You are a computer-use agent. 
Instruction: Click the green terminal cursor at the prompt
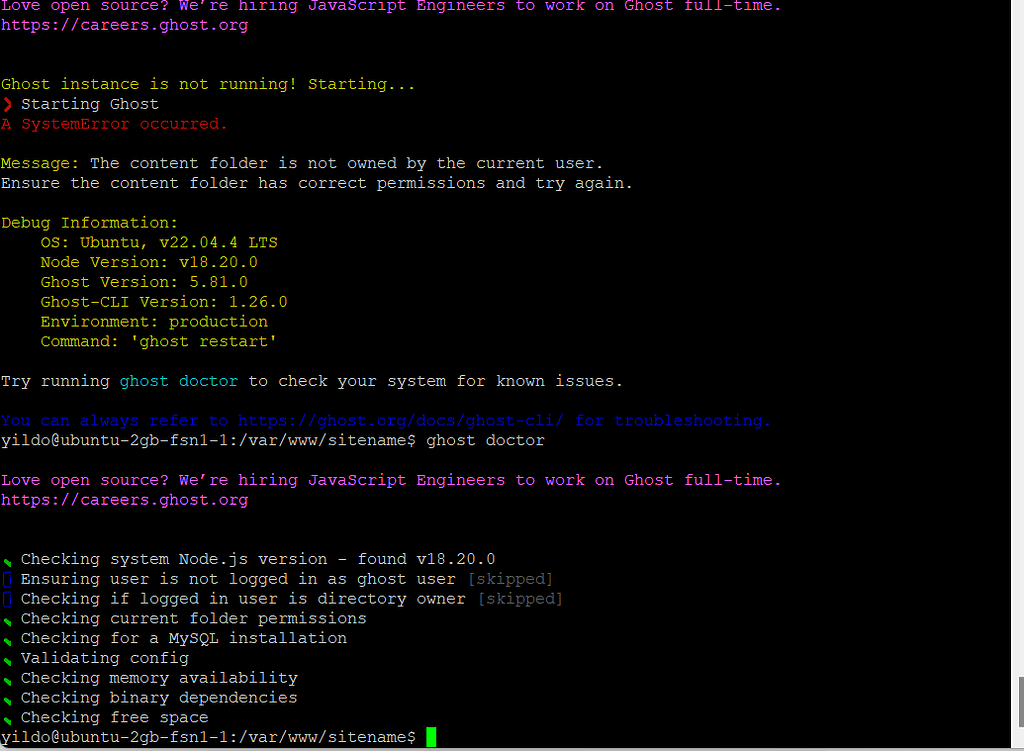pos(432,736)
